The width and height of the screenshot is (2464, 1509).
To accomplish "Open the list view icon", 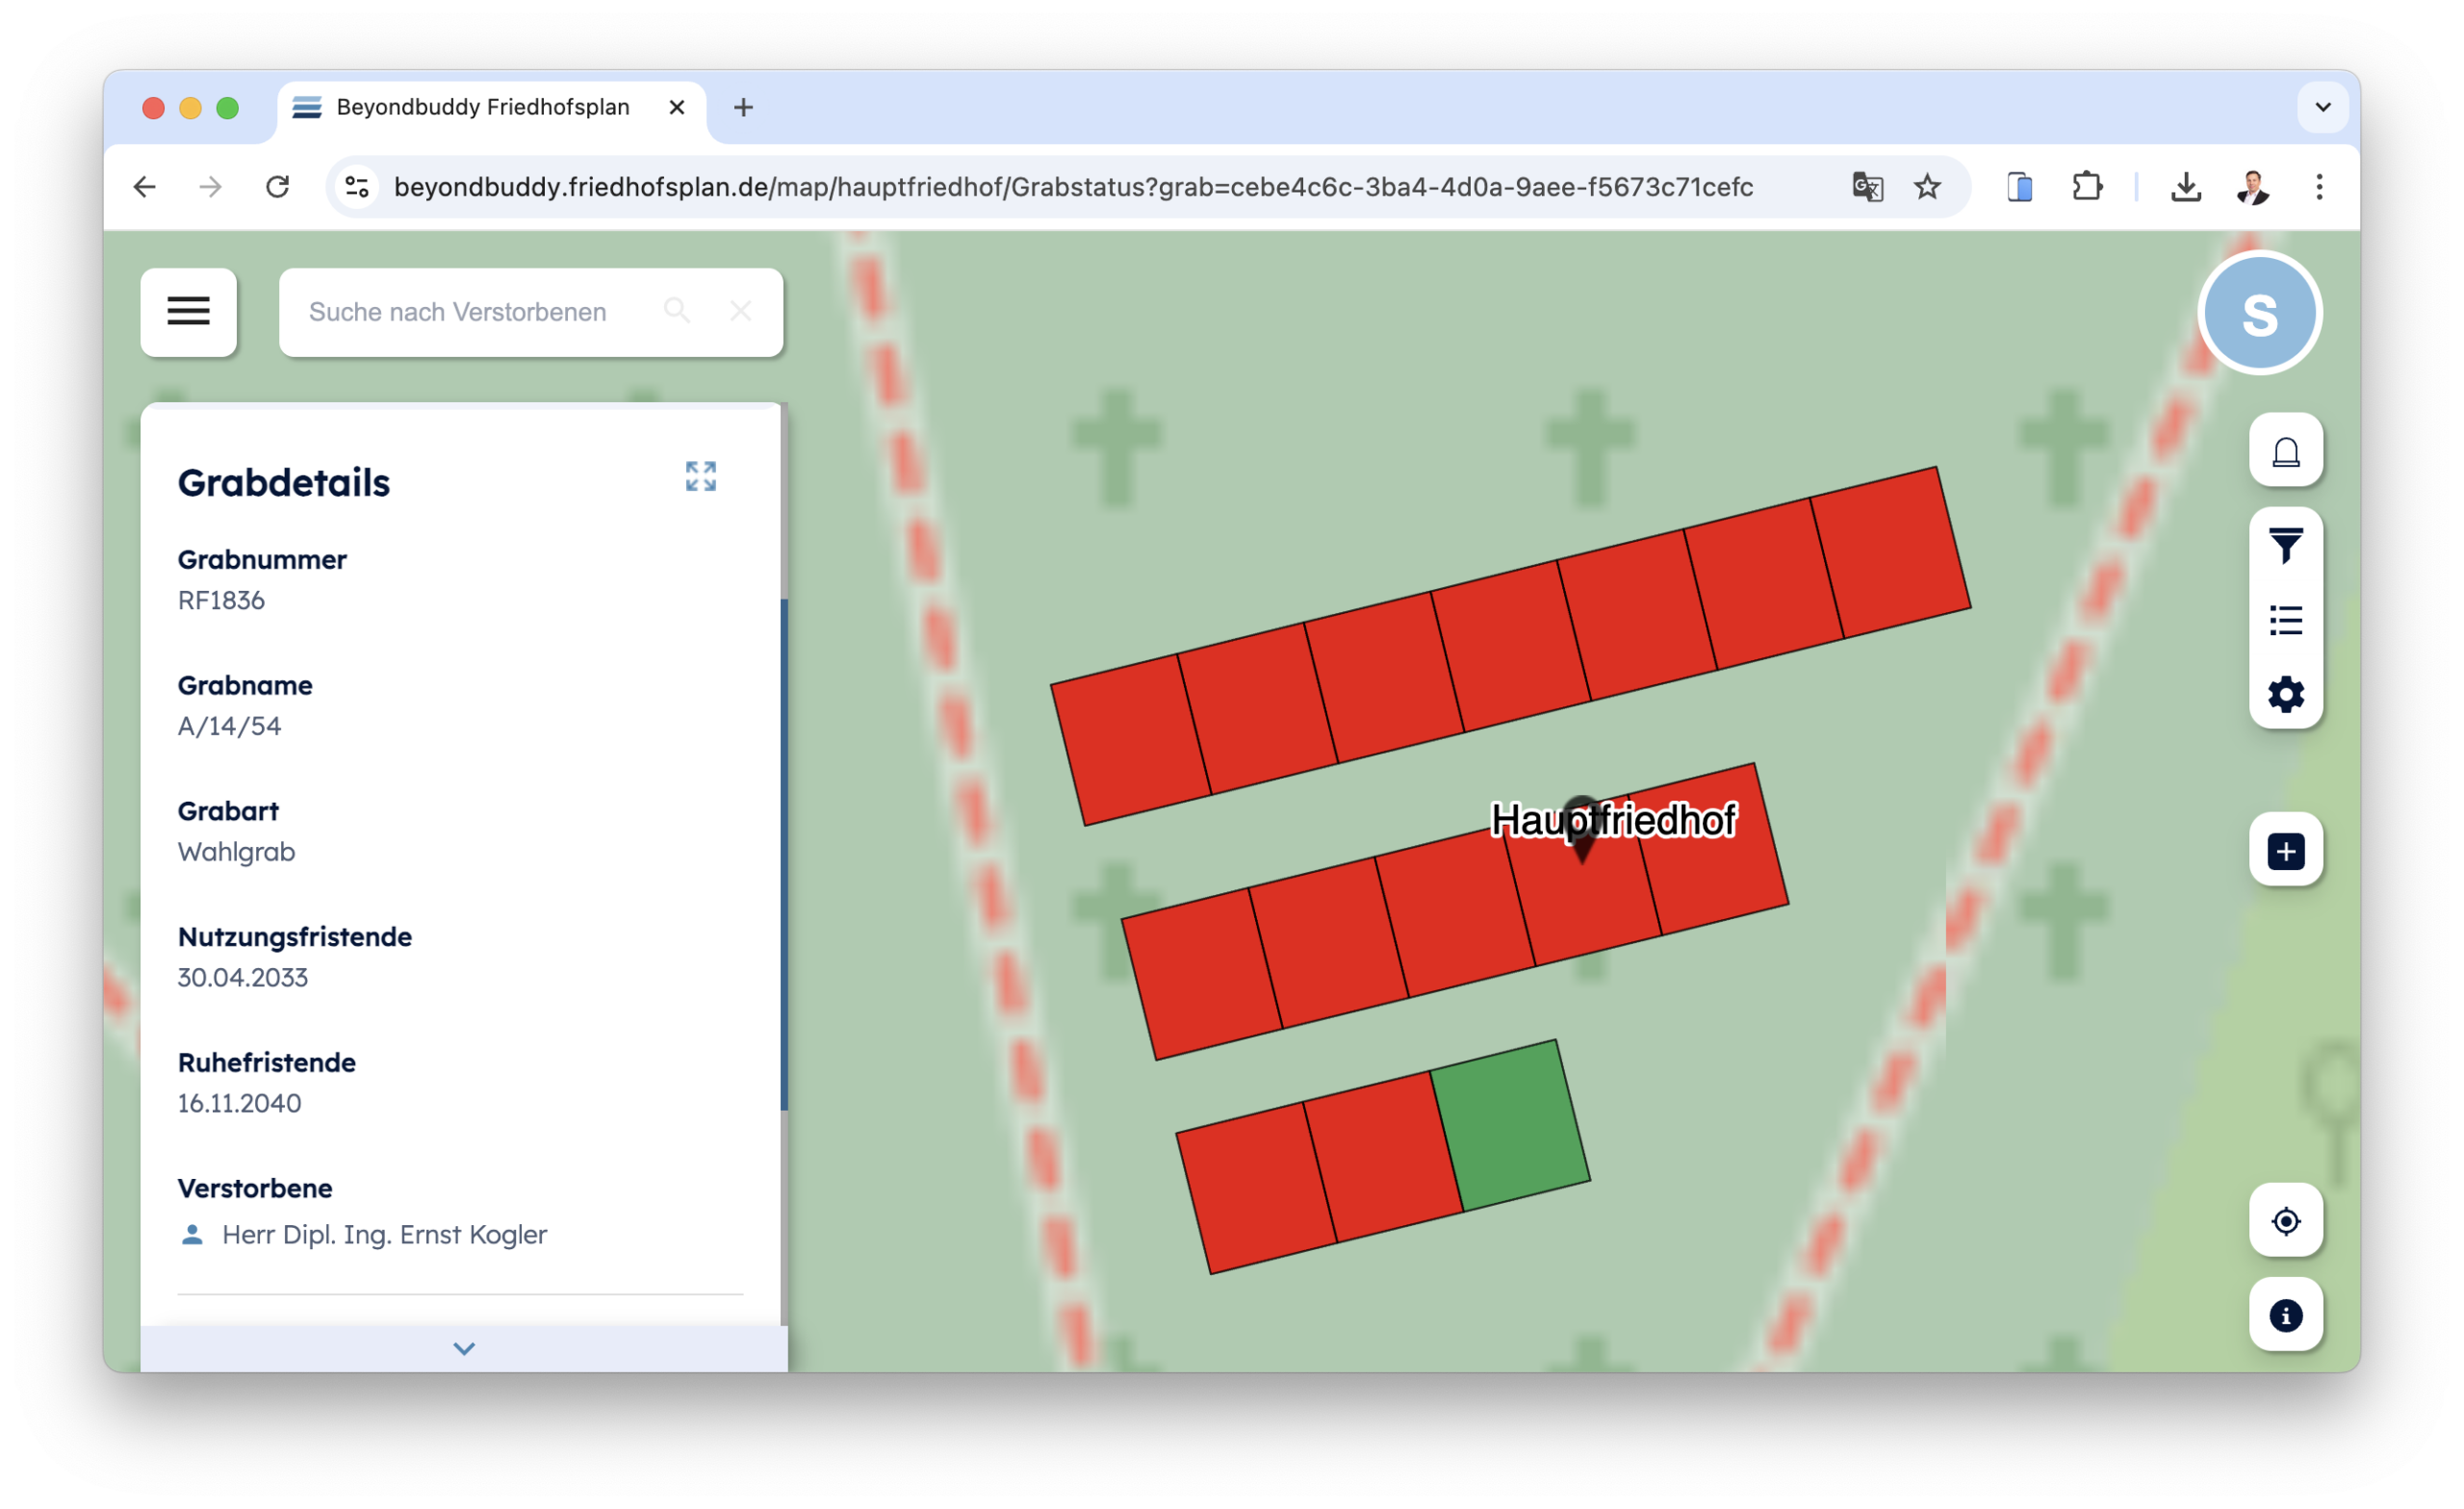I will [2285, 620].
